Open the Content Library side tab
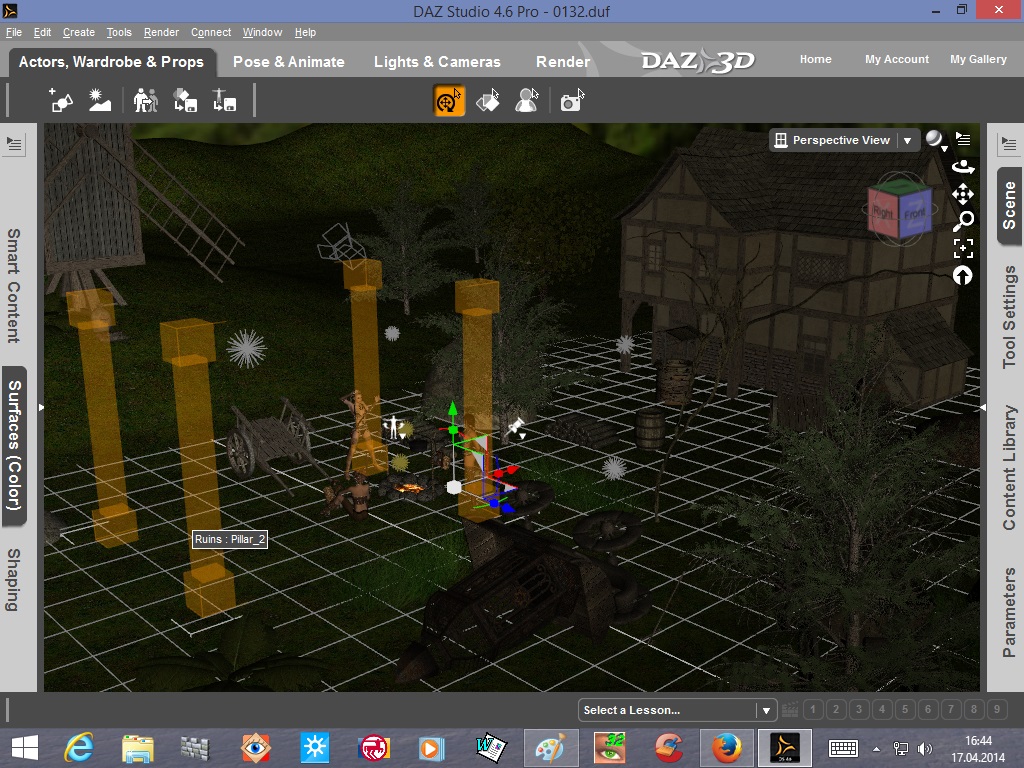Image resolution: width=1024 pixels, height=768 pixels. (x=1009, y=468)
